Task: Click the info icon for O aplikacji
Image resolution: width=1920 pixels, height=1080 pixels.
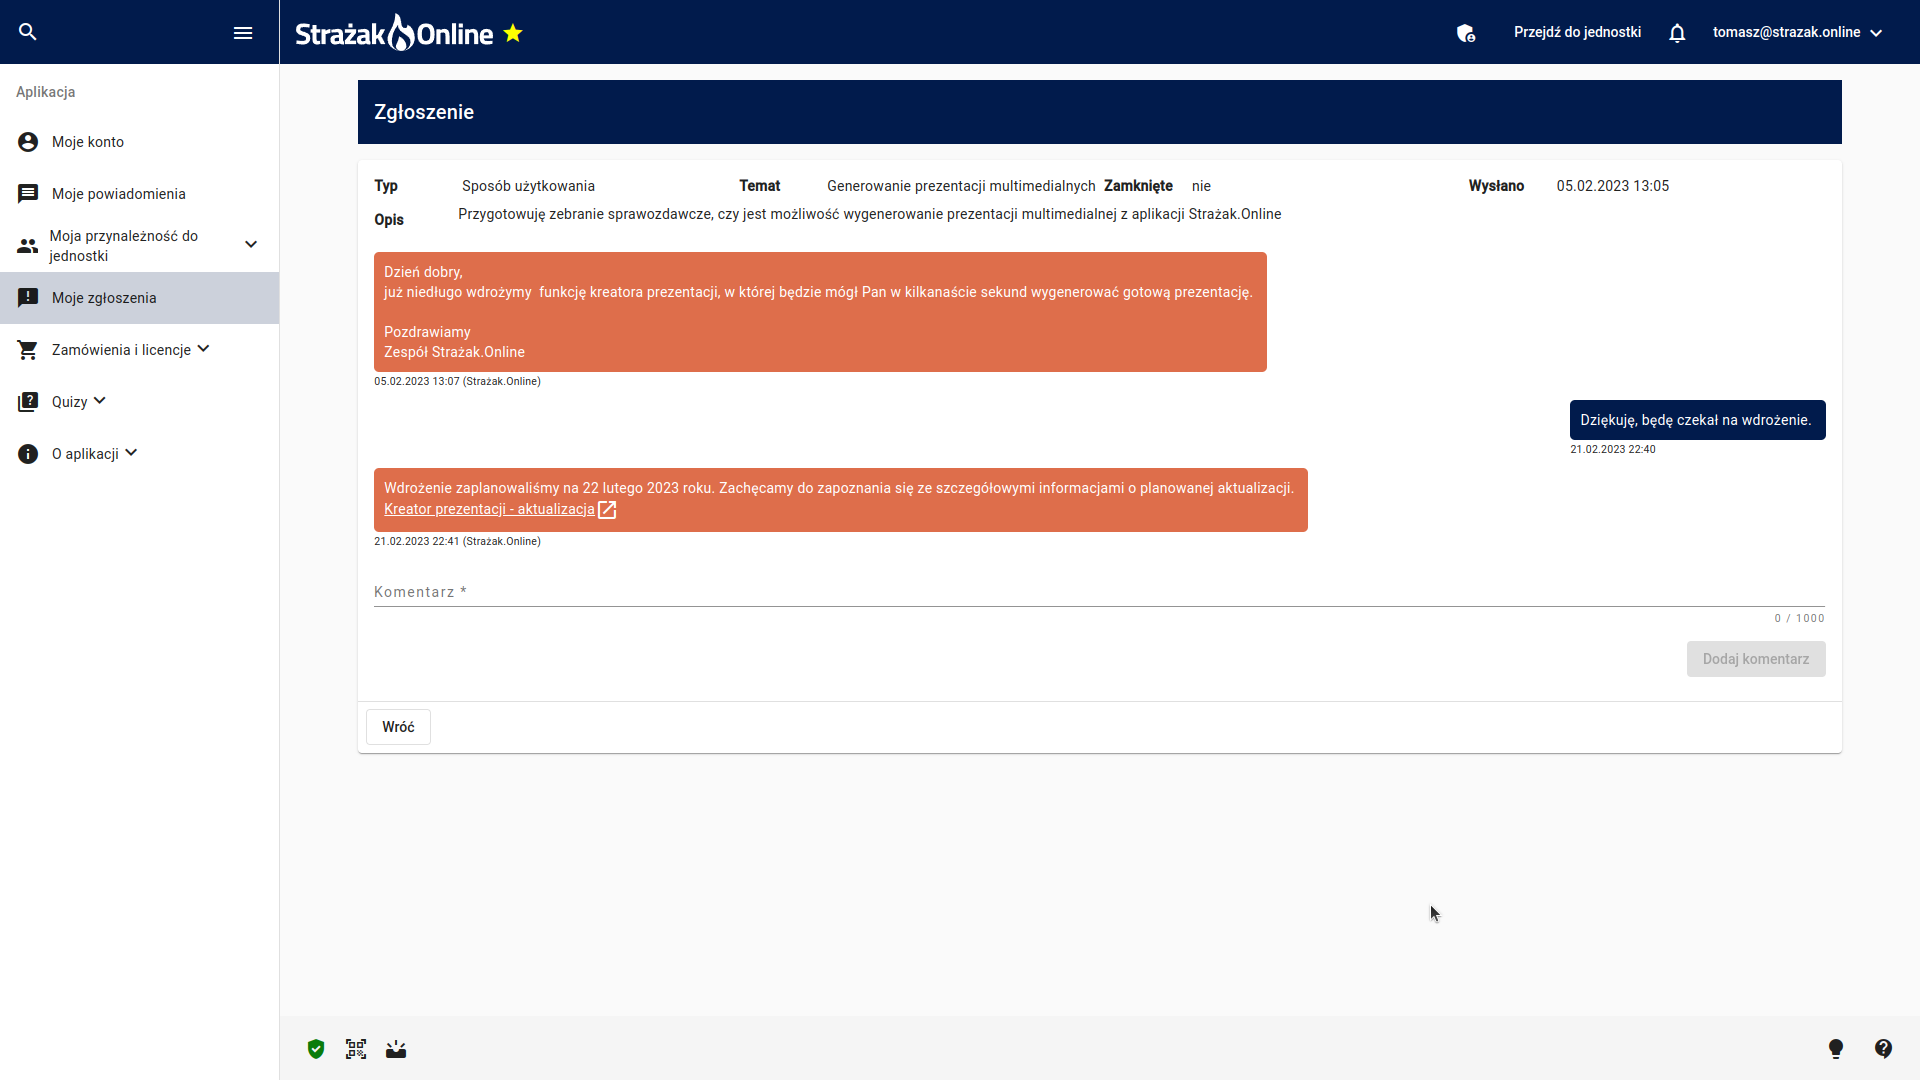Action: point(28,454)
